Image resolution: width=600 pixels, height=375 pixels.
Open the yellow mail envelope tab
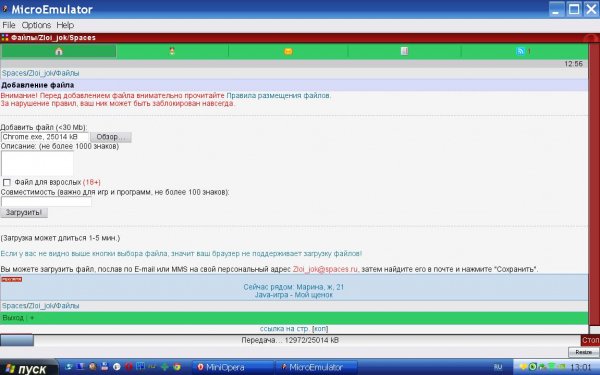click(288, 51)
